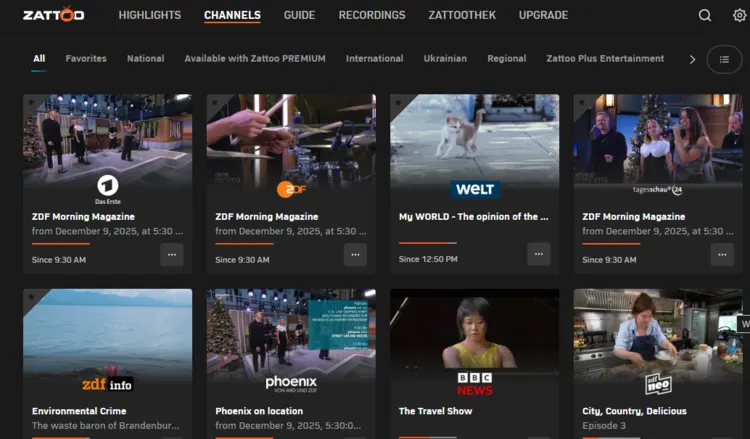This screenshot has height=439, width=750.
Task: Open 'My WORLD - The opinion of the ...' title
Action: point(474,217)
